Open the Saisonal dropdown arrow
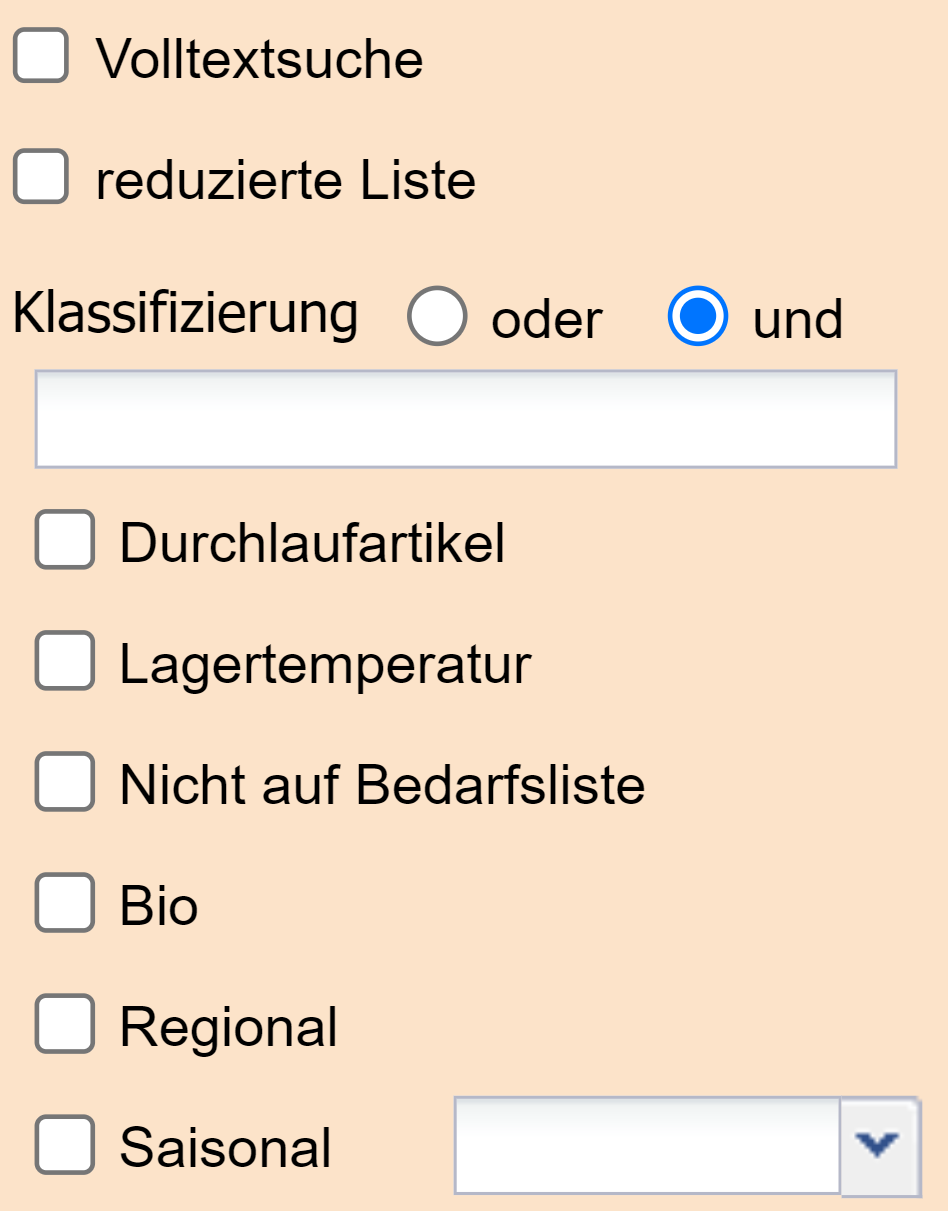 [x=879, y=1145]
